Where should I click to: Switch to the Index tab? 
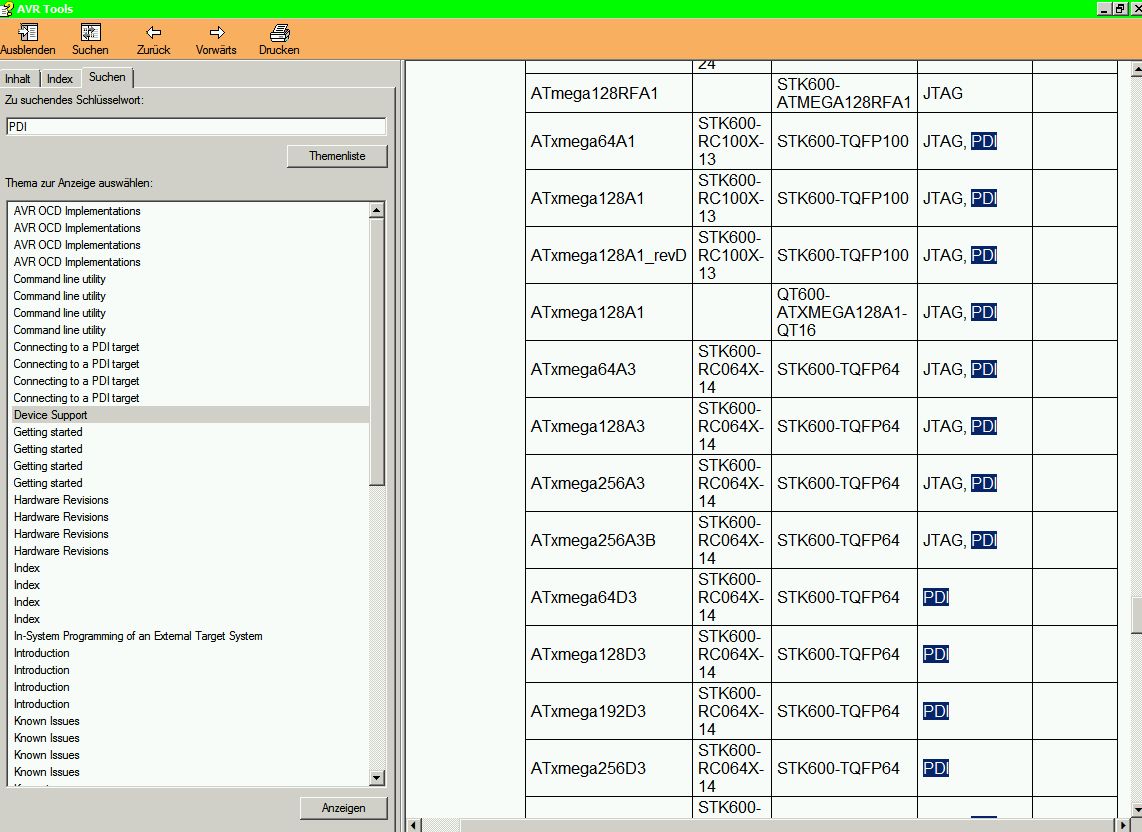click(60, 79)
